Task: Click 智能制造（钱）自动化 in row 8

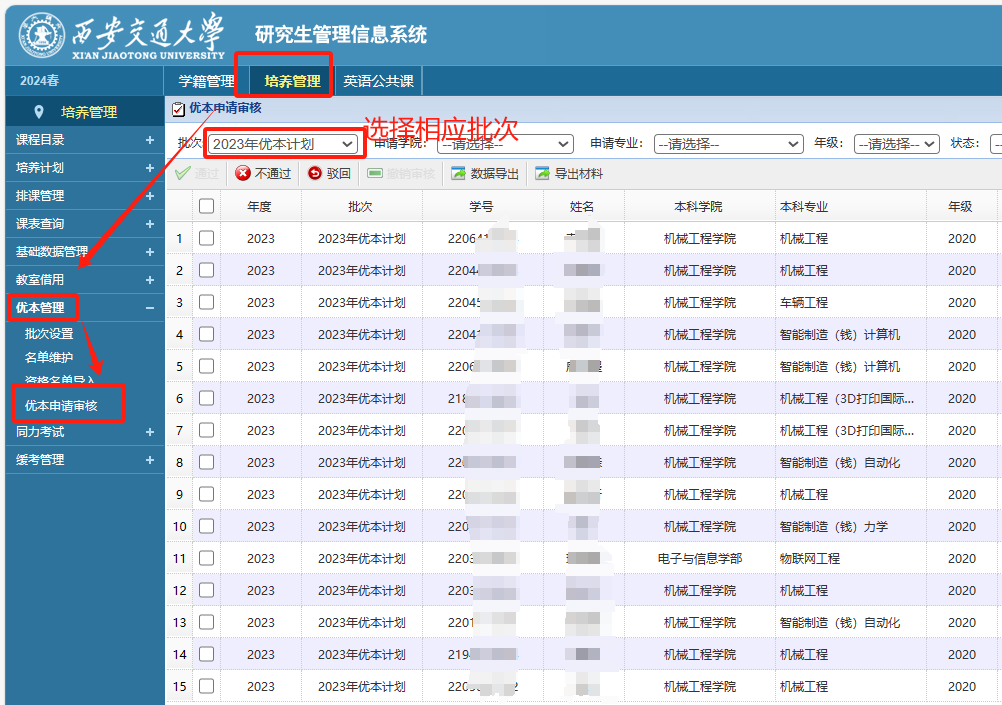Action: coord(840,463)
